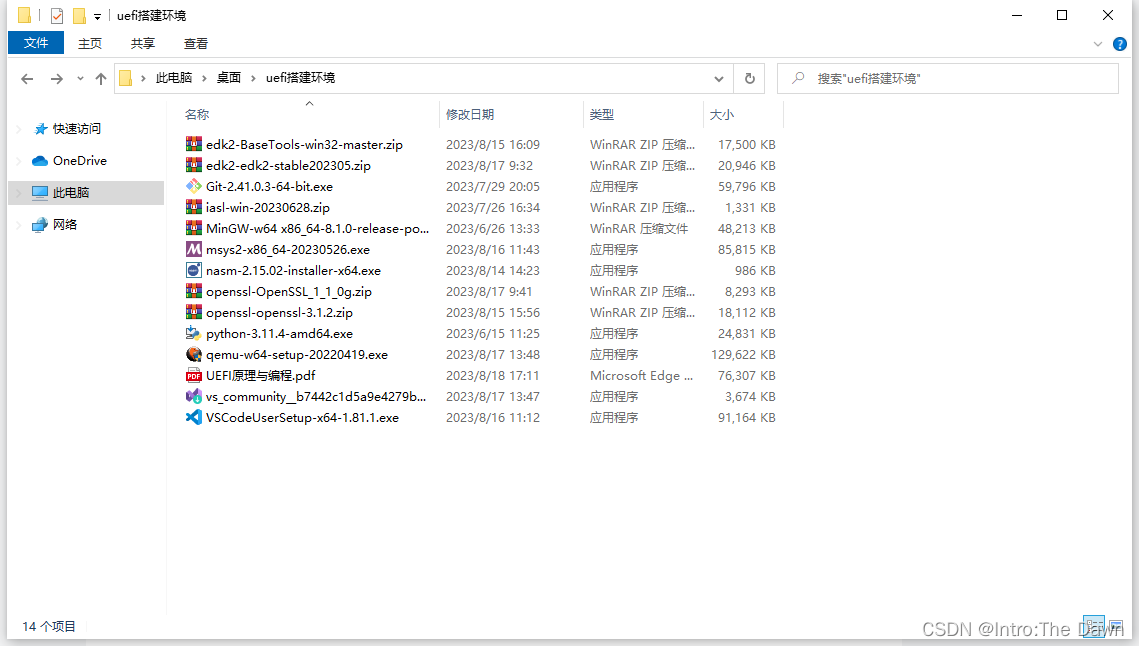Expand Network (网络) tree node arrow
The image size is (1139, 646).
(19, 225)
